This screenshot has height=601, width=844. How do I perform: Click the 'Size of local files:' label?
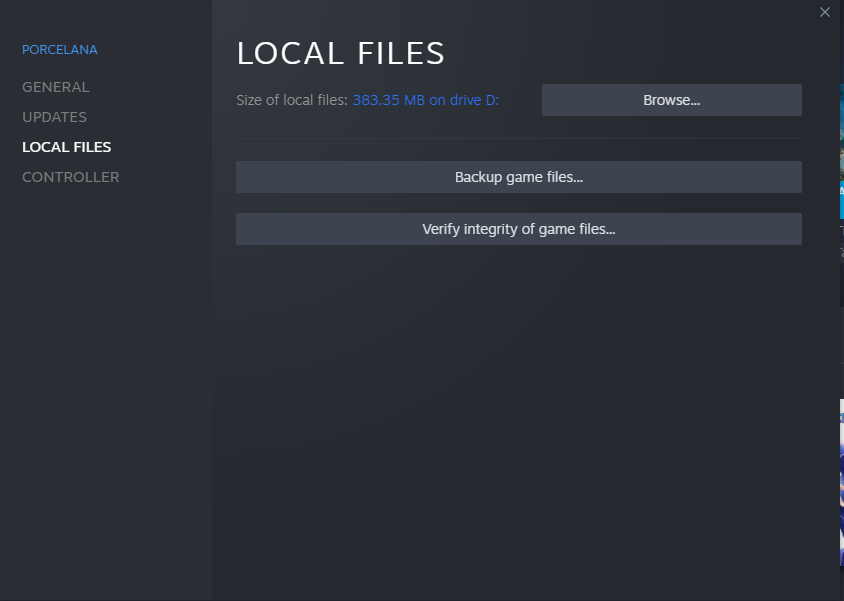[x=292, y=100]
